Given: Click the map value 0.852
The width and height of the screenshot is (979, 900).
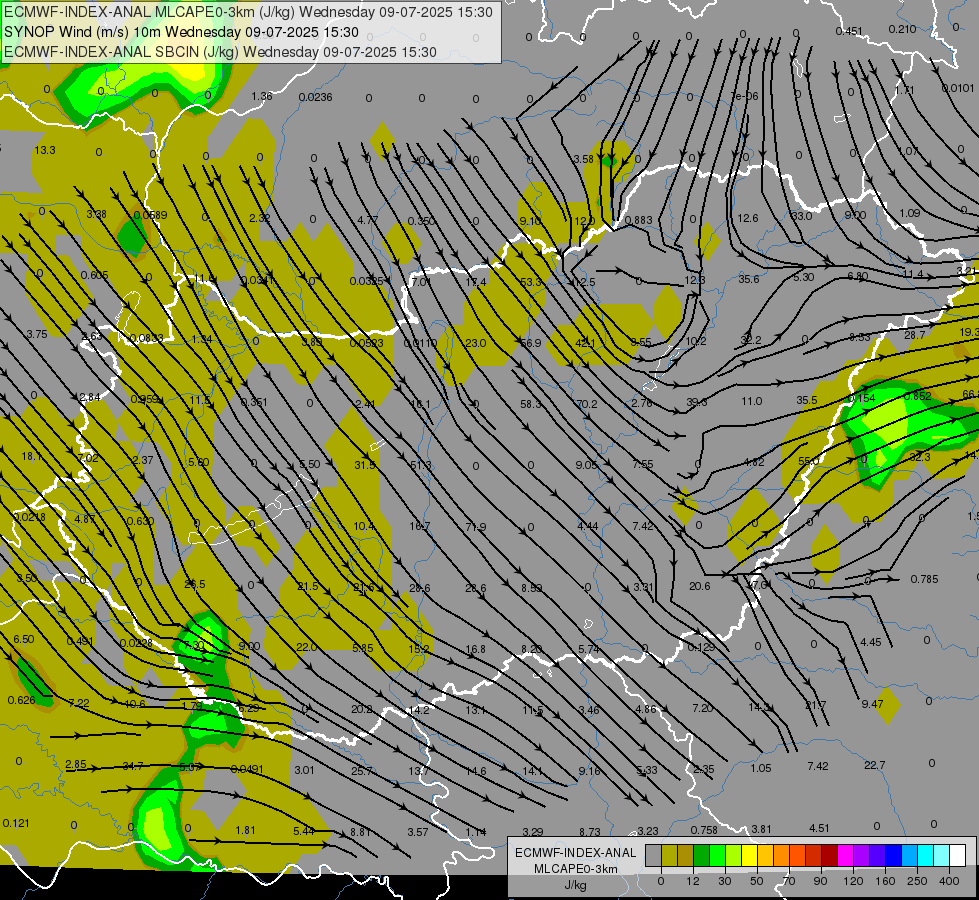Looking at the screenshot, I should (918, 396).
